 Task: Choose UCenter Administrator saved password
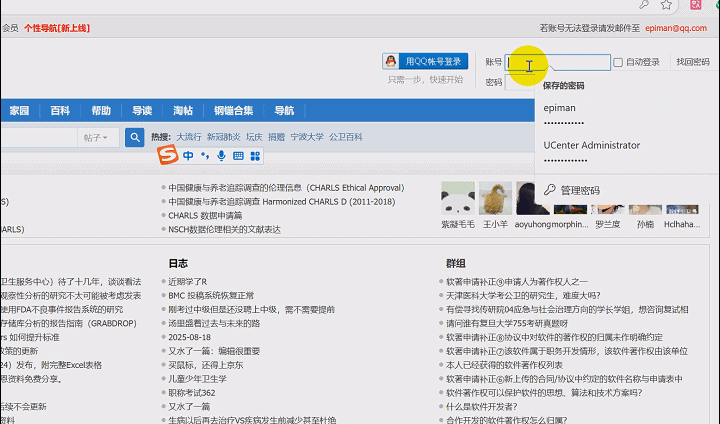coord(591,151)
